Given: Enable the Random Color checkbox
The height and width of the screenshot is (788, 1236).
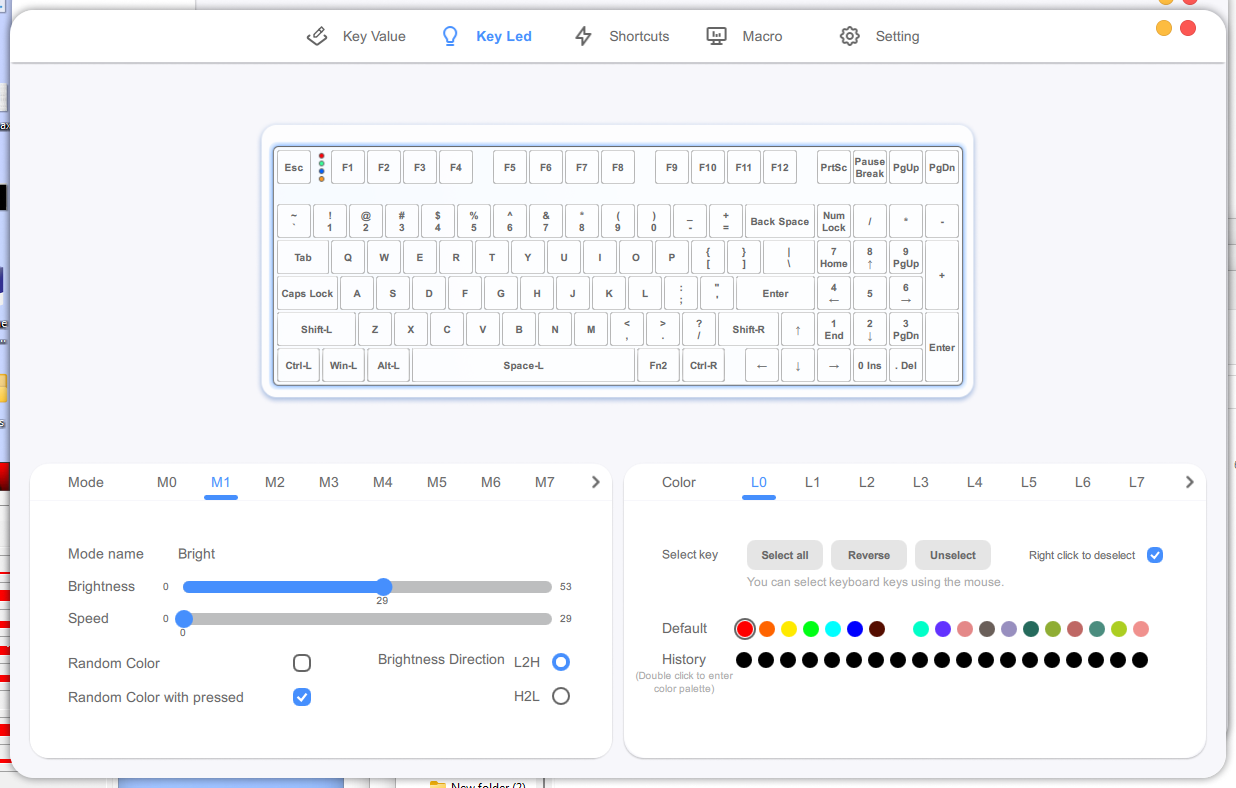Looking at the screenshot, I should tap(302, 663).
